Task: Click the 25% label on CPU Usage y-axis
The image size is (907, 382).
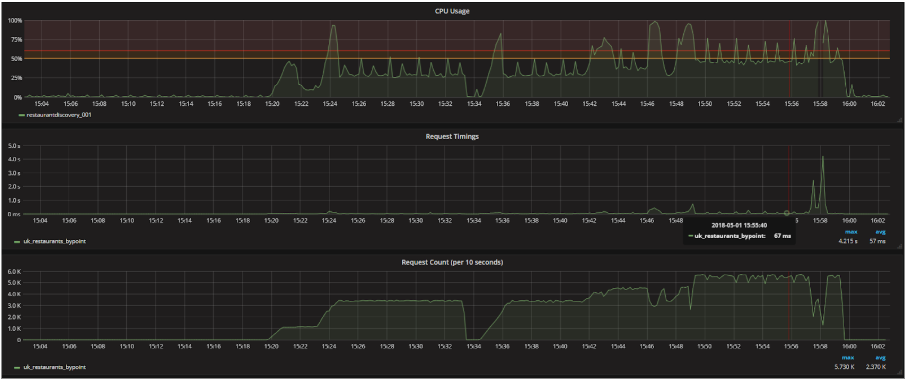Action: pos(16,78)
